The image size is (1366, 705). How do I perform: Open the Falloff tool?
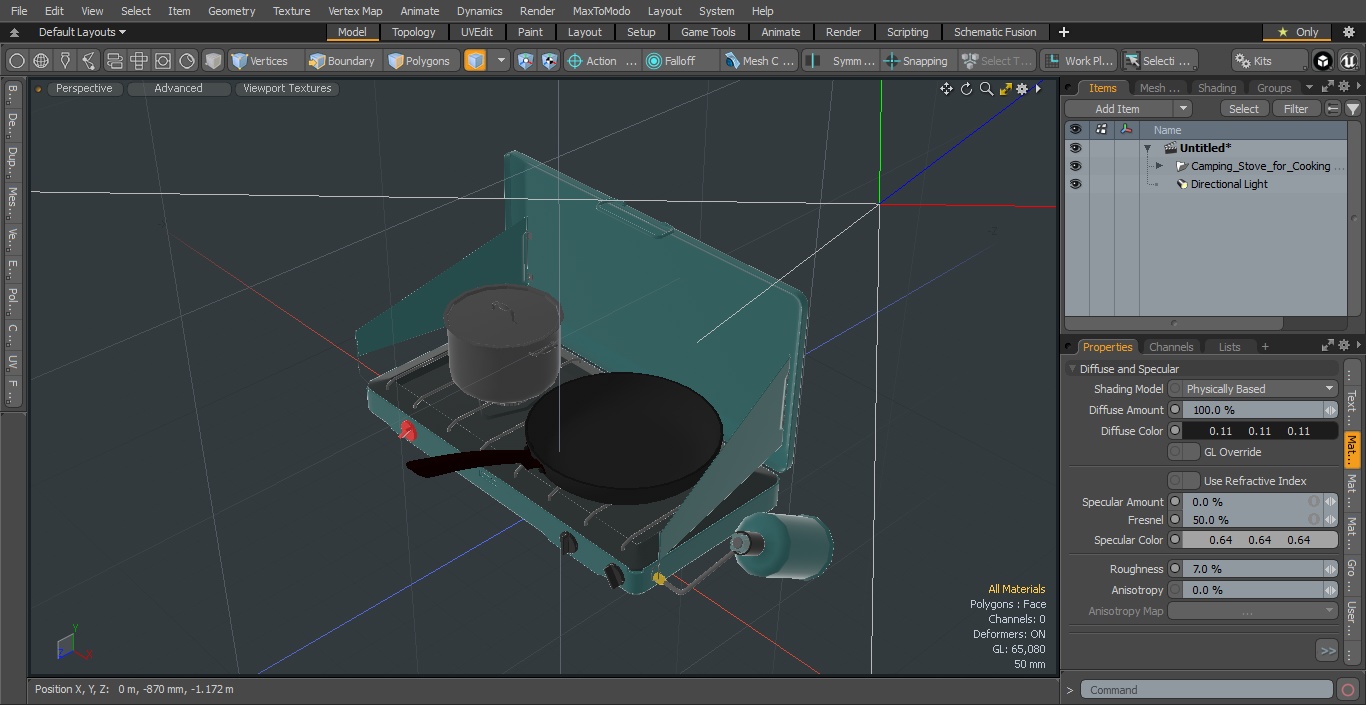point(670,61)
